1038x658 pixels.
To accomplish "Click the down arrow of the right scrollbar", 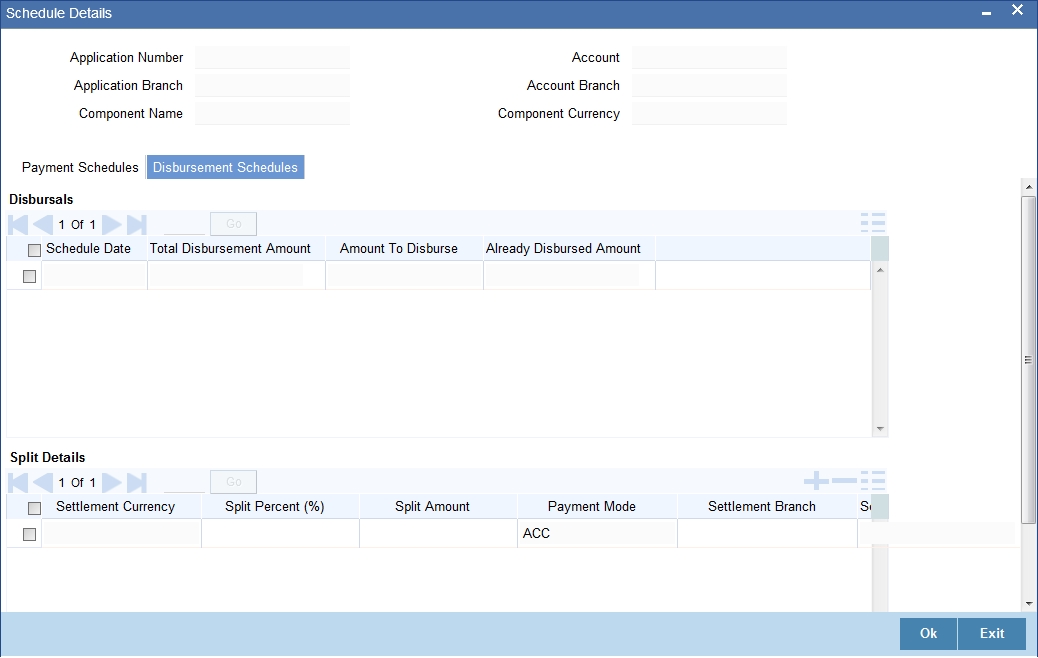I will click(1028, 603).
